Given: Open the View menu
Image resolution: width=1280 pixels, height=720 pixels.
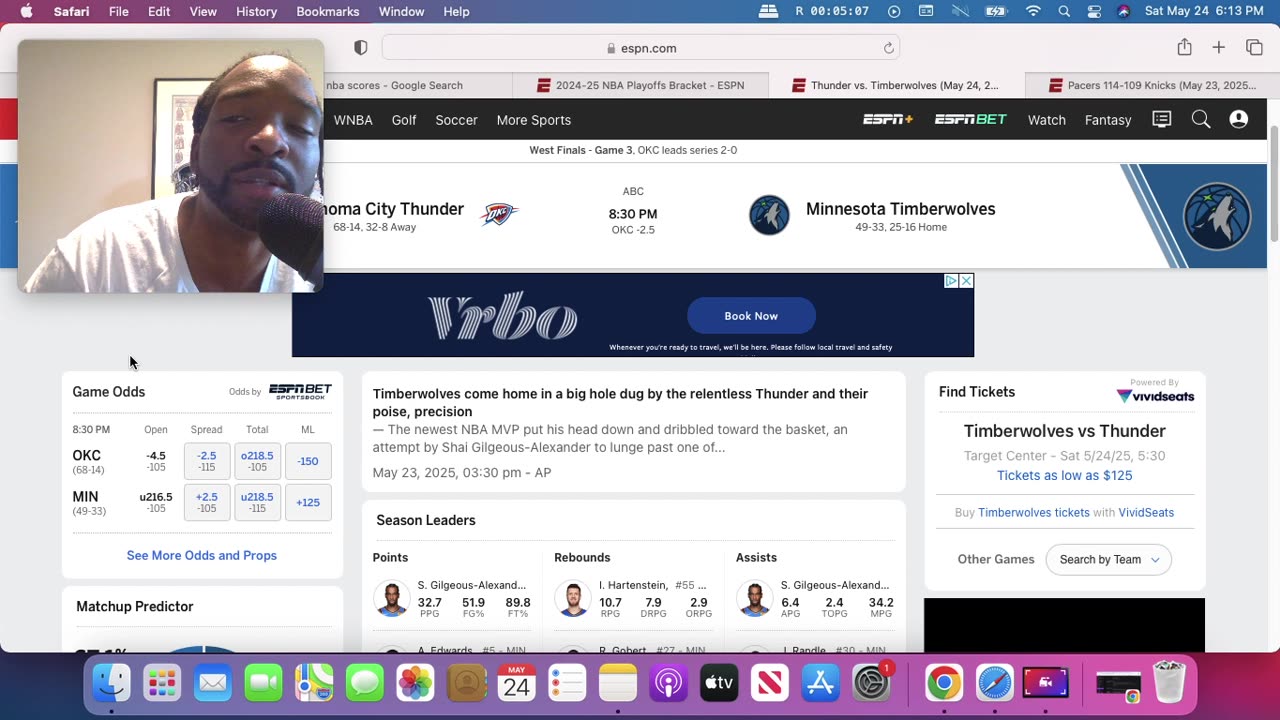Looking at the screenshot, I should 203,11.
